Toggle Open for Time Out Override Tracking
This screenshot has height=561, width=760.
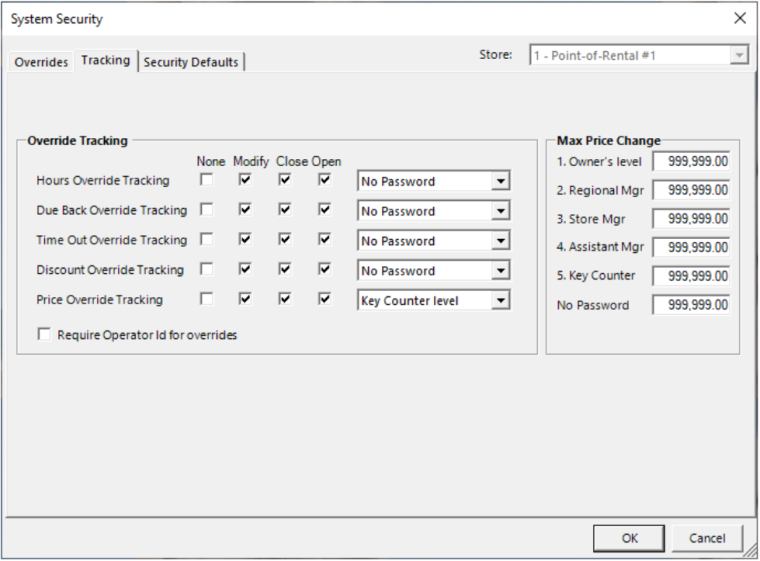coord(324,240)
